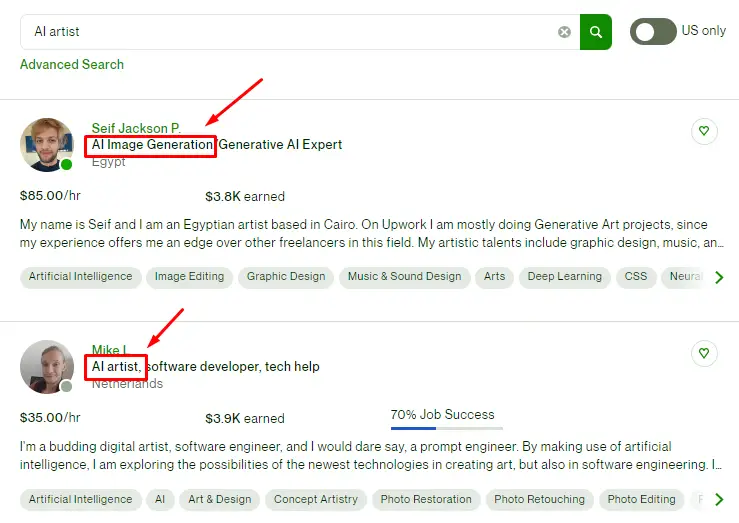Expand more skills for Mike L.
This screenshot has height=523, width=739.
(719, 499)
